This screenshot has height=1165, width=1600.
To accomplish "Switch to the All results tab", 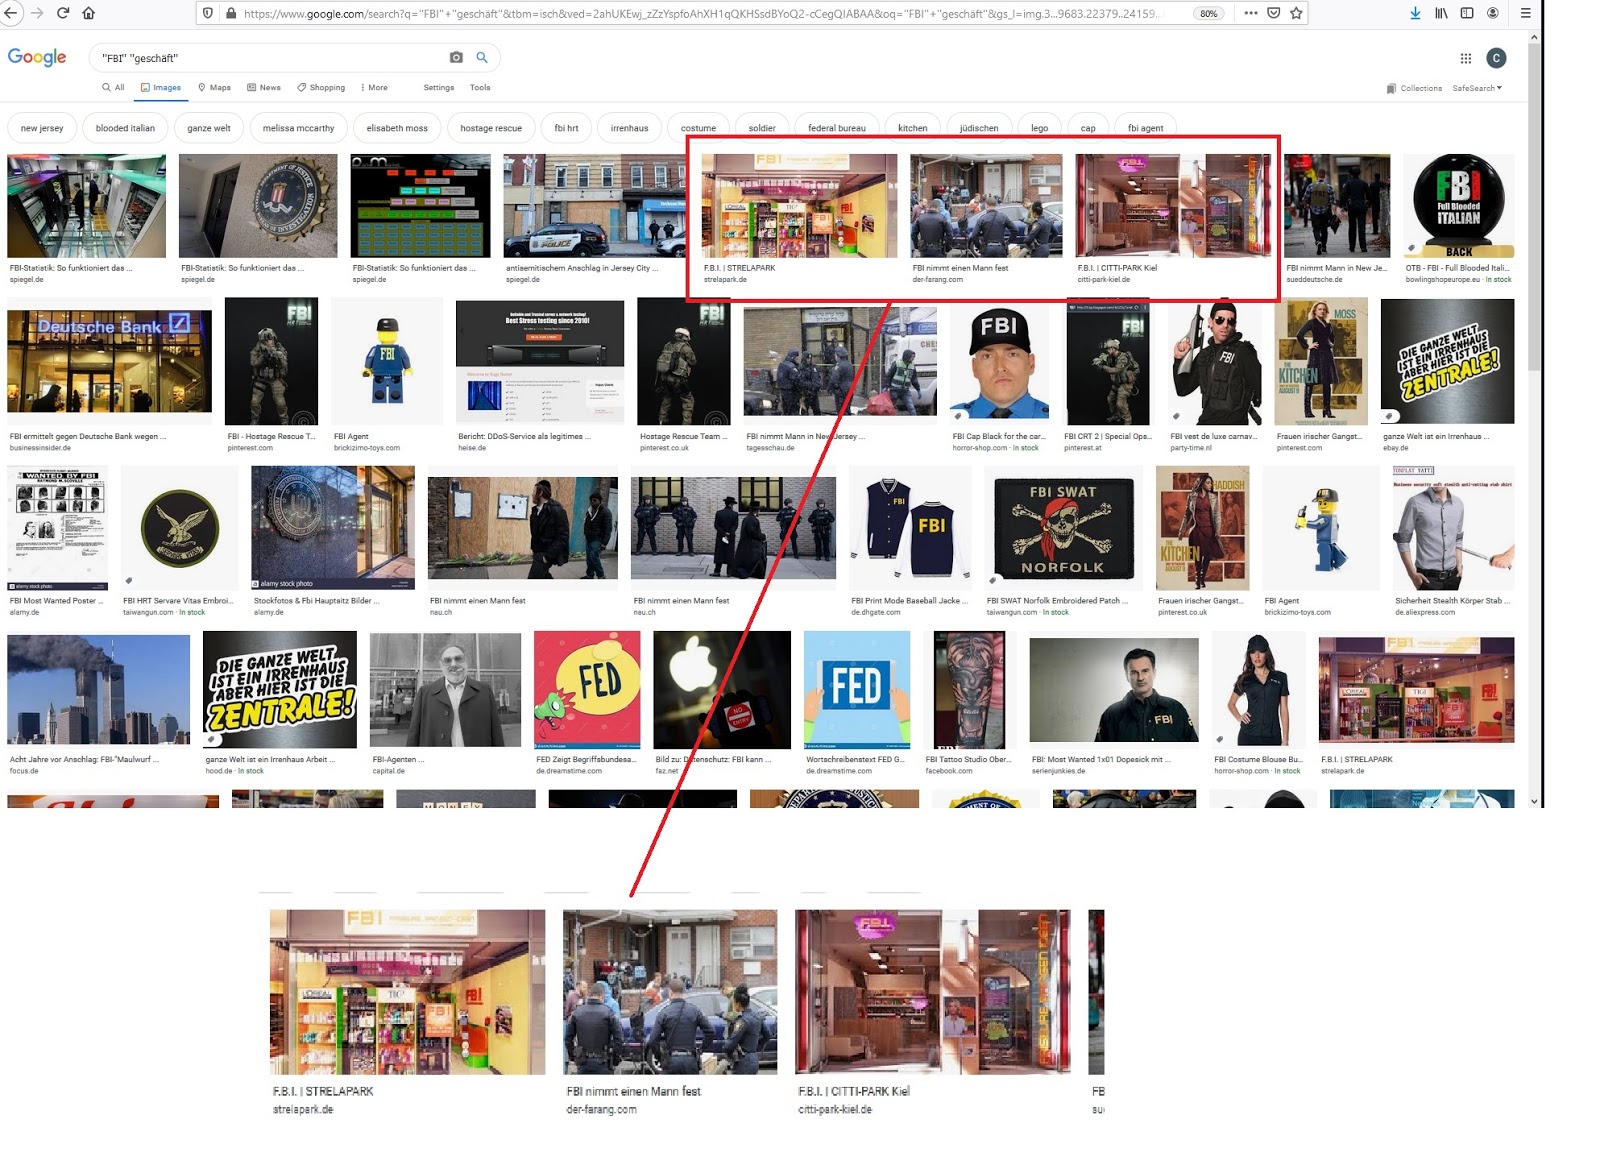I will pos(113,87).
